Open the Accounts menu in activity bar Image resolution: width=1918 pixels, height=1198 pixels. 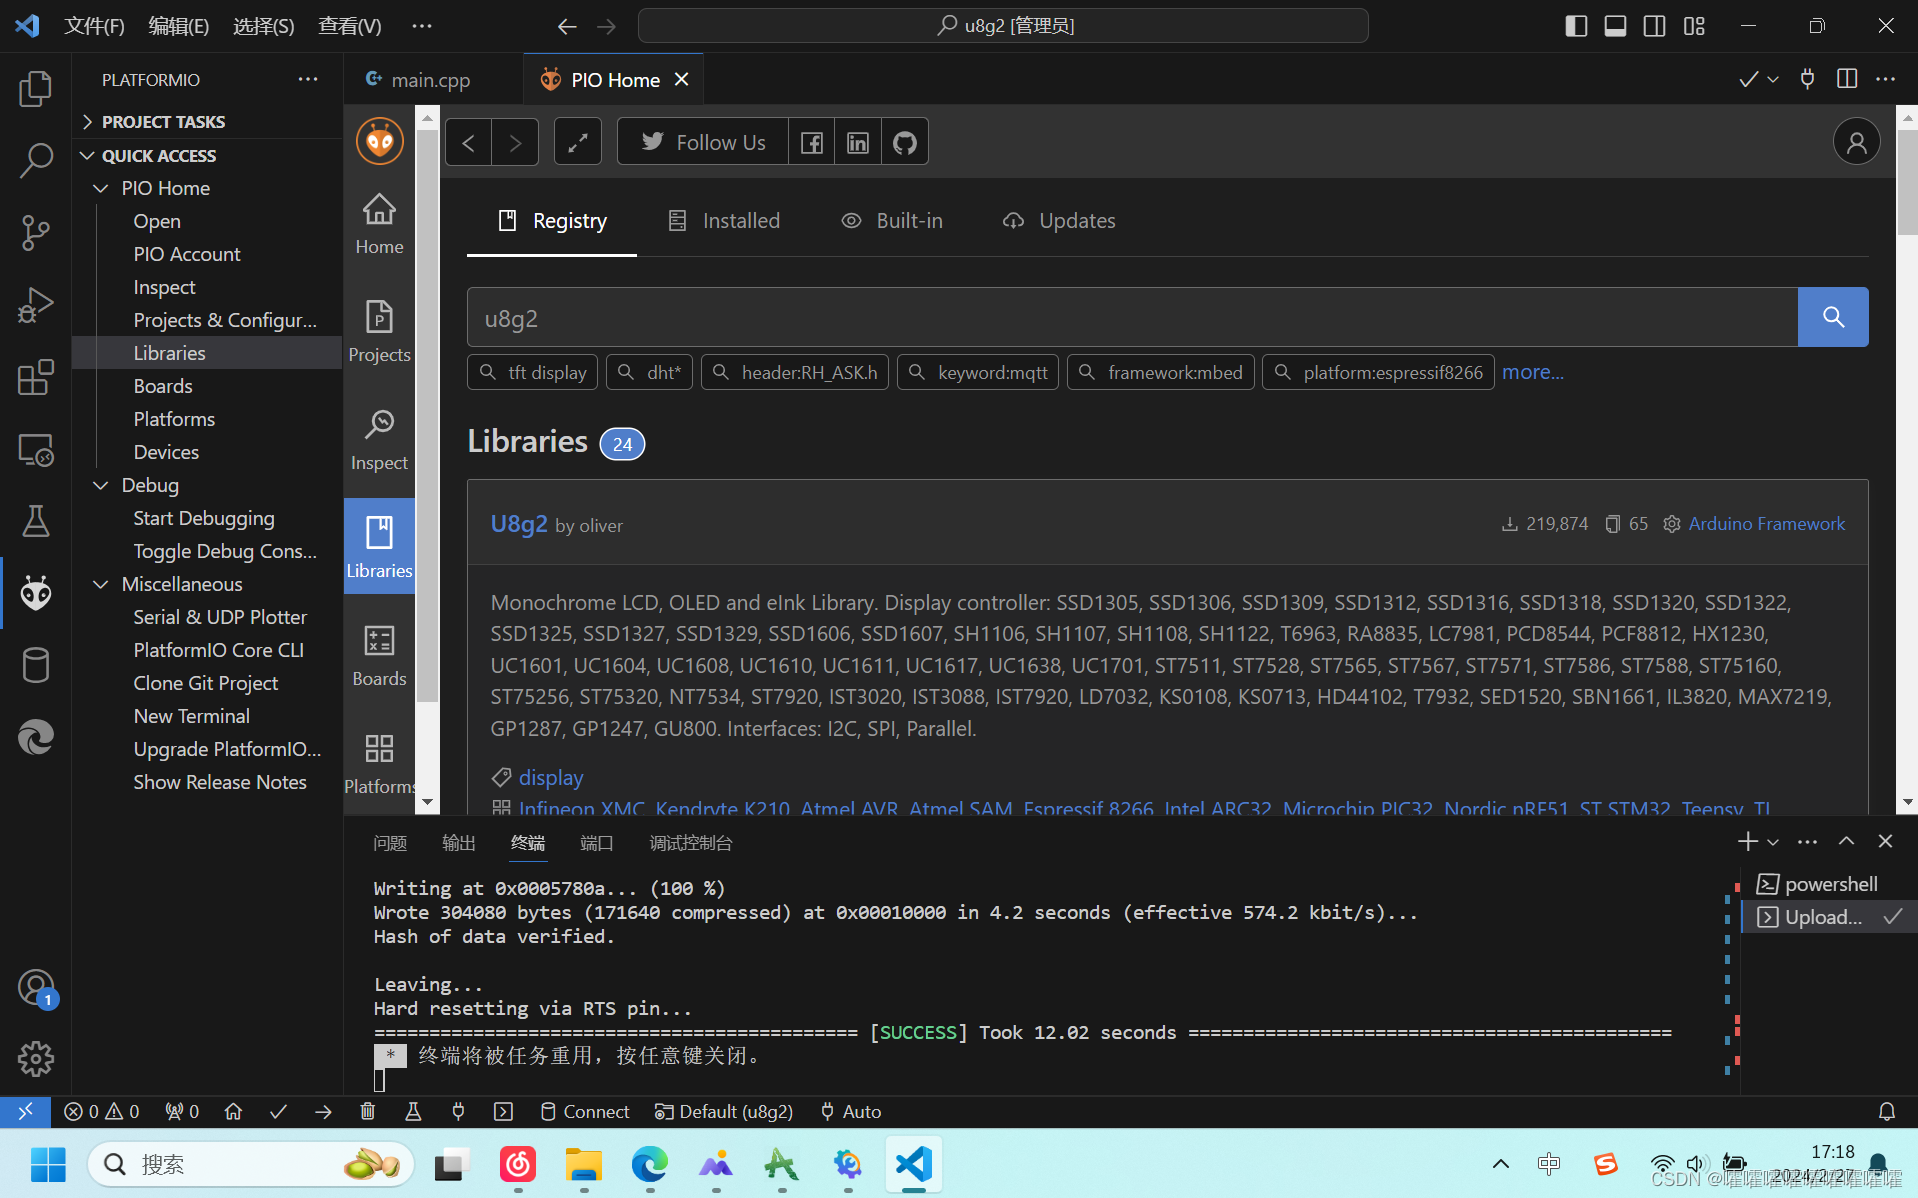tap(36, 988)
